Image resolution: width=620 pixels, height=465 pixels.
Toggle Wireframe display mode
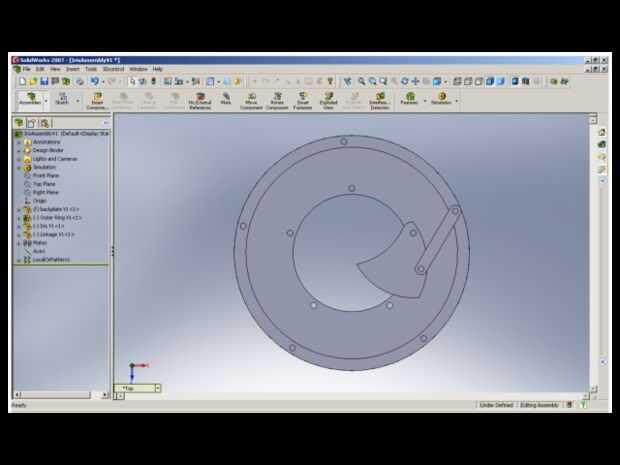(457, 81)
